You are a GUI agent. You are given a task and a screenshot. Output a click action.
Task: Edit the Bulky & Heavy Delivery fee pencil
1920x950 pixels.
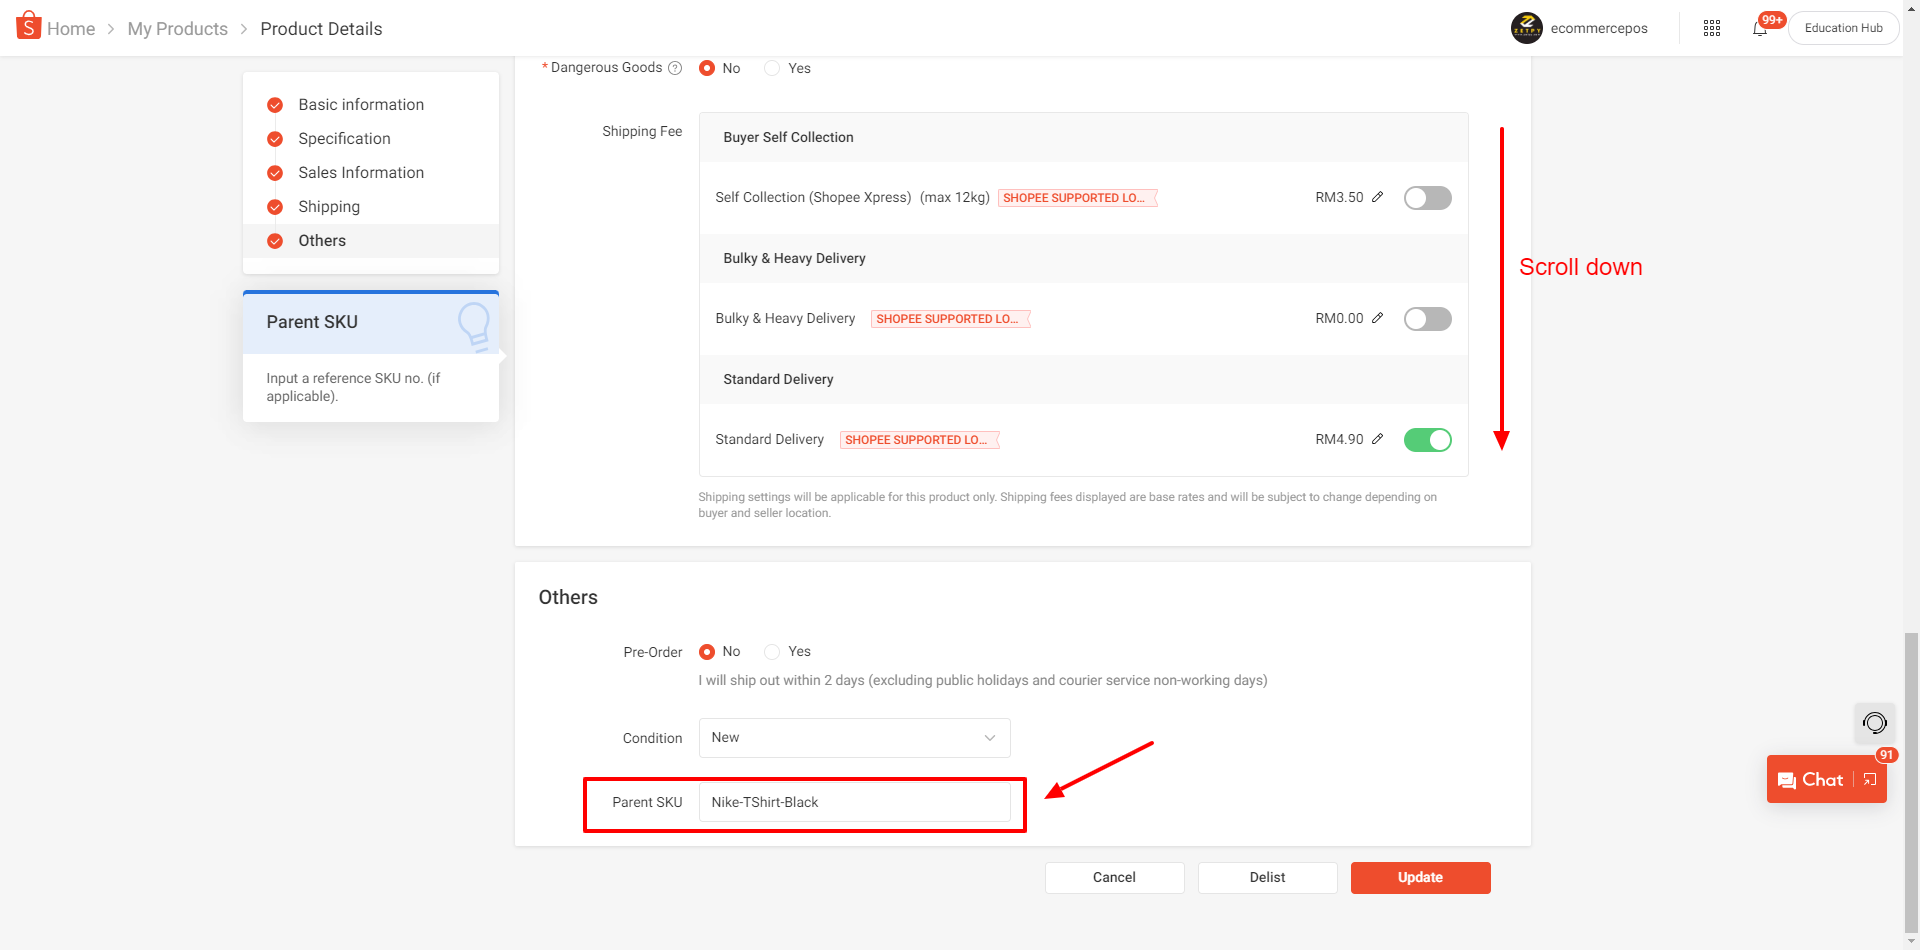[x=1377, y=318]
